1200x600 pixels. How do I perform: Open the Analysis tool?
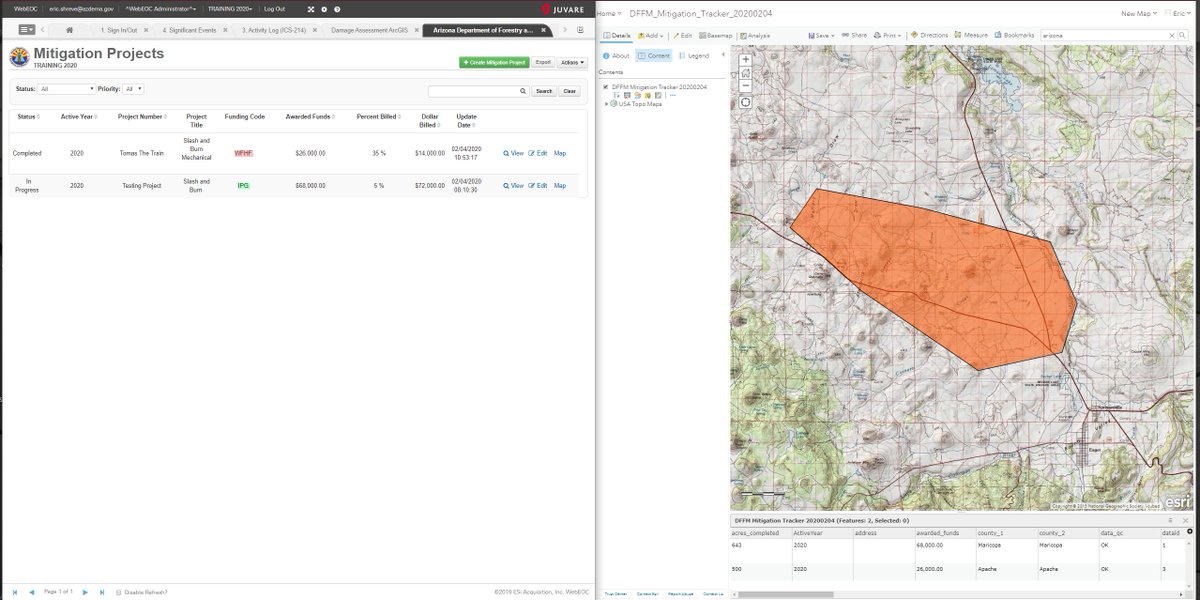(x=756, y=35)
